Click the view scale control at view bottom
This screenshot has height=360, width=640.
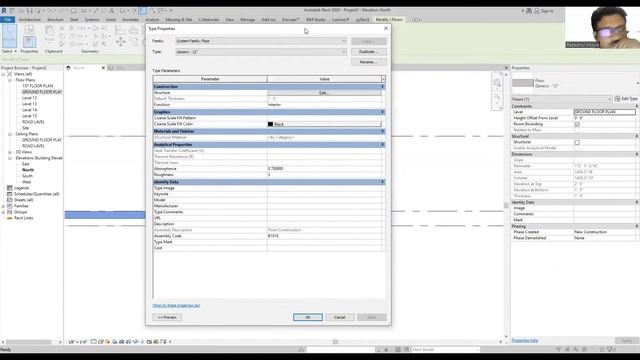pos(78,342)
